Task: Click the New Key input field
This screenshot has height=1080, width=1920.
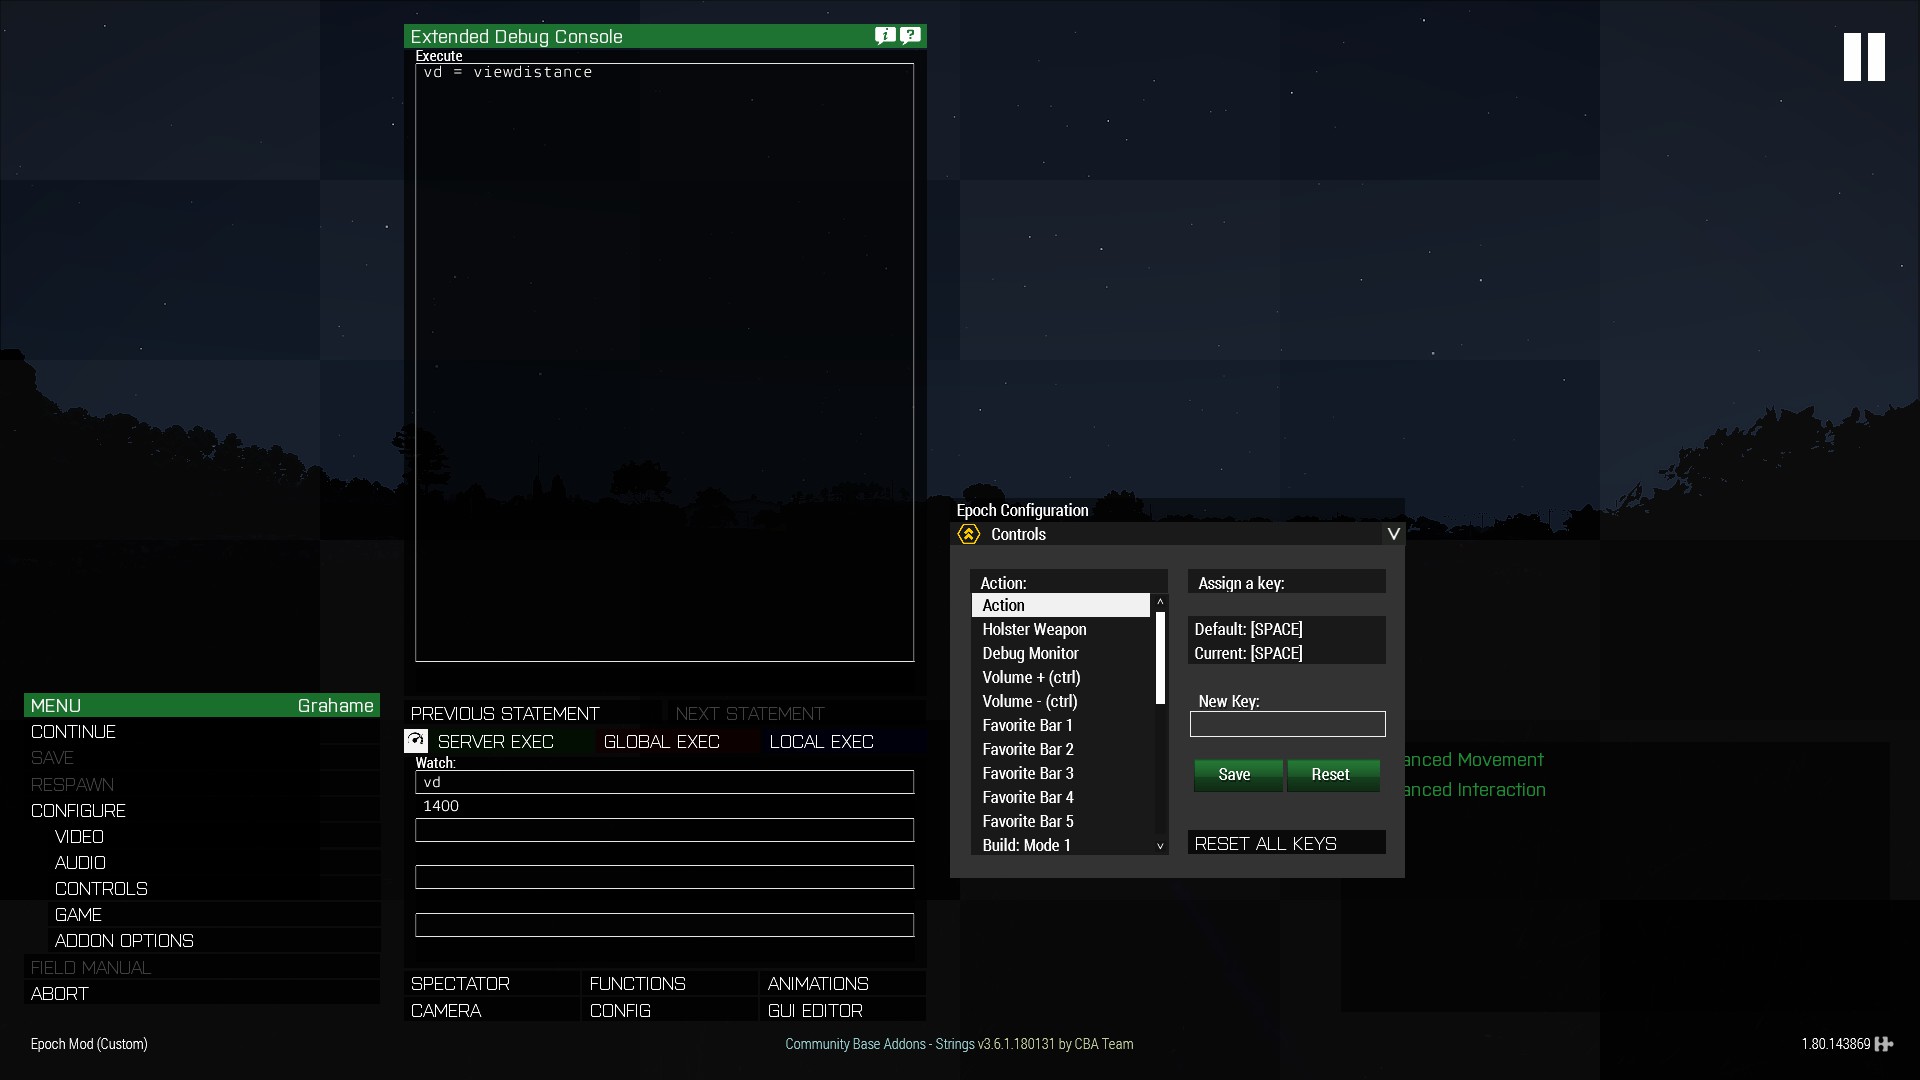Action: point(1287,724)
